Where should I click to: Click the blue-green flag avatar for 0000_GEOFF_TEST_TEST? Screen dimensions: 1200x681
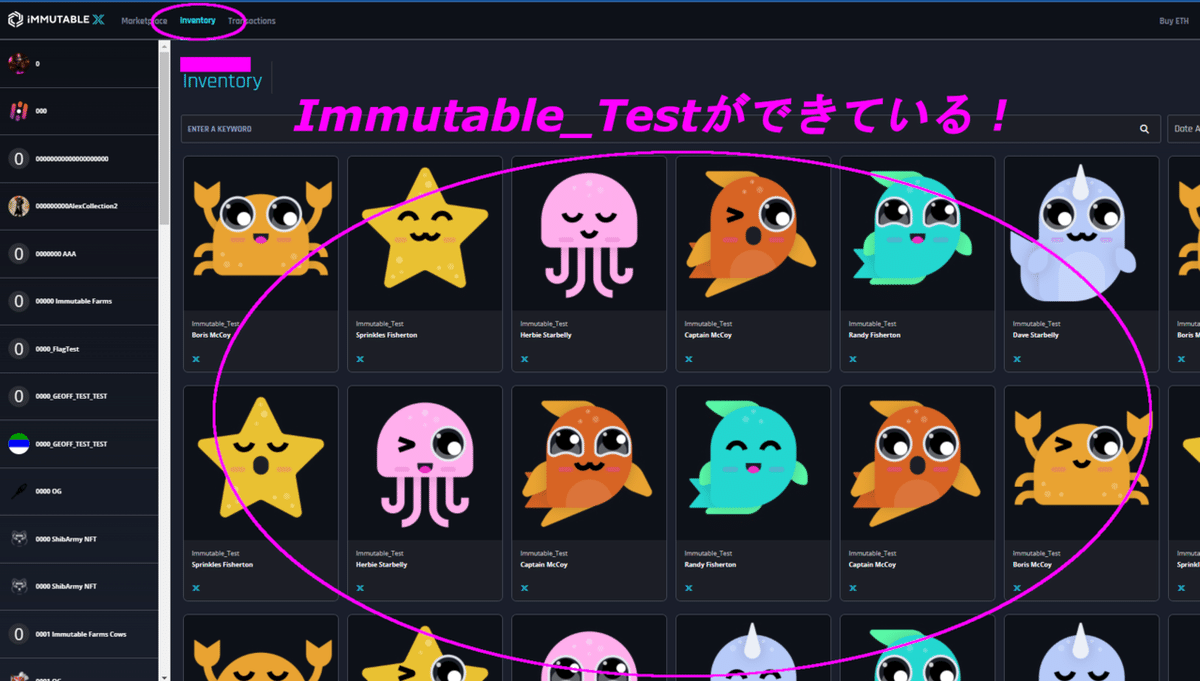tap(18, 444)
